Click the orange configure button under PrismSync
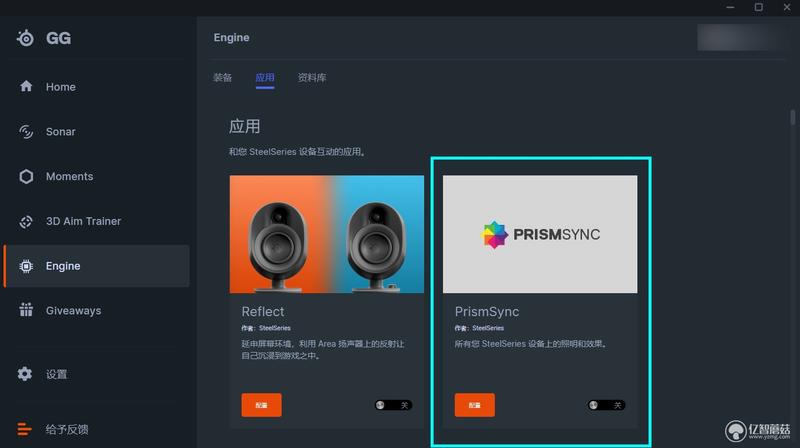800x448 pixels. tap(474, 405)
